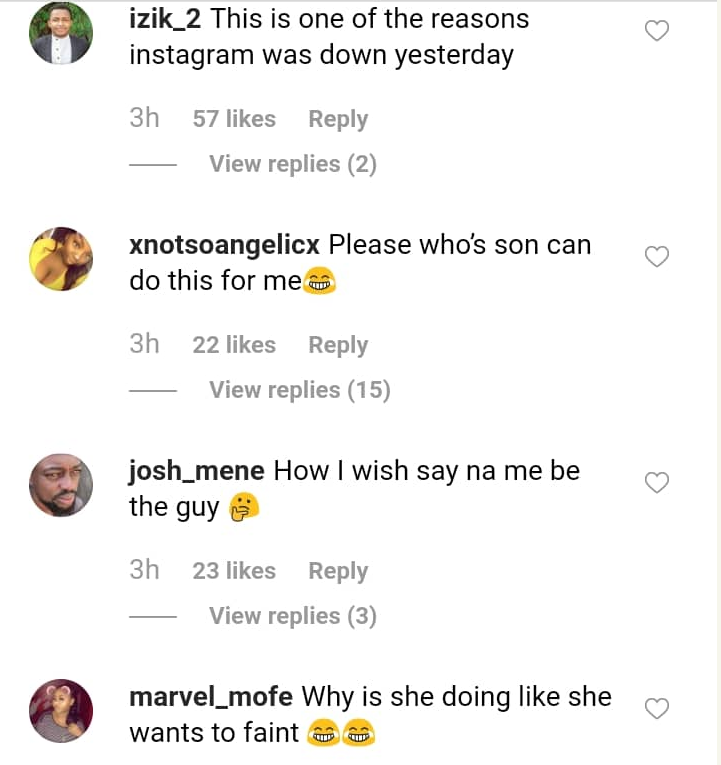Screen dimensions: 721x765
Task: Expand View replies (15) under xnotsoangelicx
Action: tap(299, 390)
